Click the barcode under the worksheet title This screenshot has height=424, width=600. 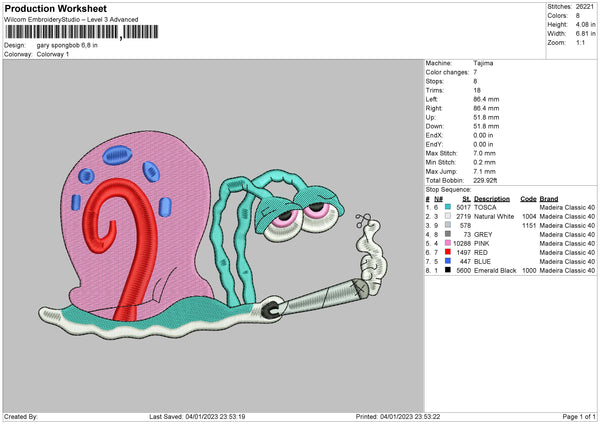click(x=82, y=32)
